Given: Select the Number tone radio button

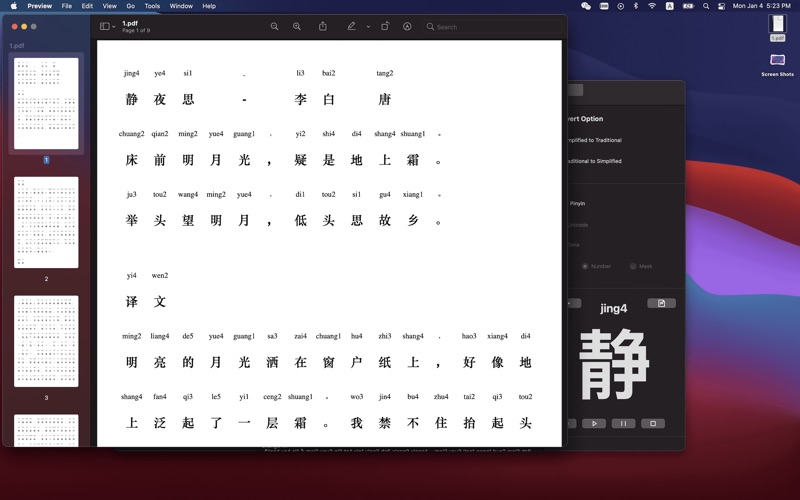Looking at the screenshot, I should click(x=586, y=266).
